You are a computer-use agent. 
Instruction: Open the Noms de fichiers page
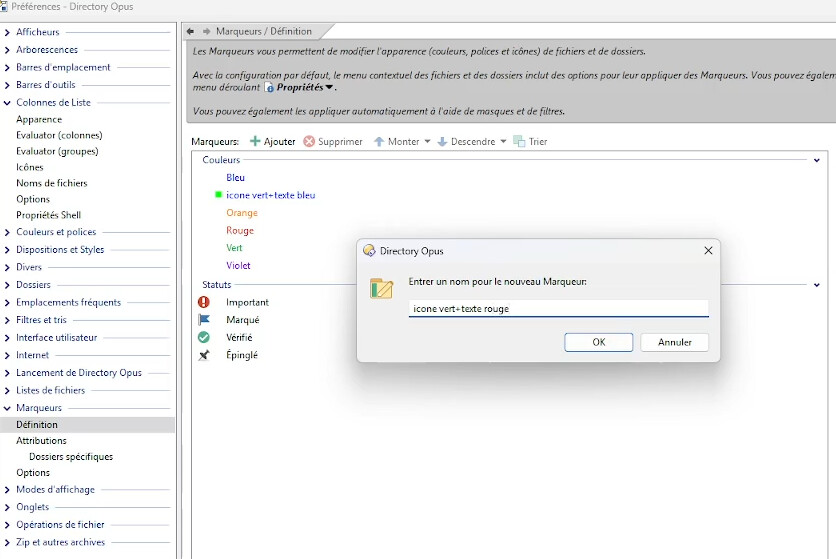52,183
